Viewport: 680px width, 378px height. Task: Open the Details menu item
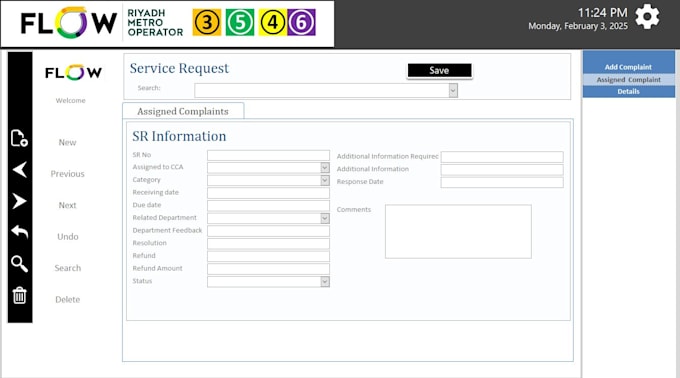pos(628,91)
